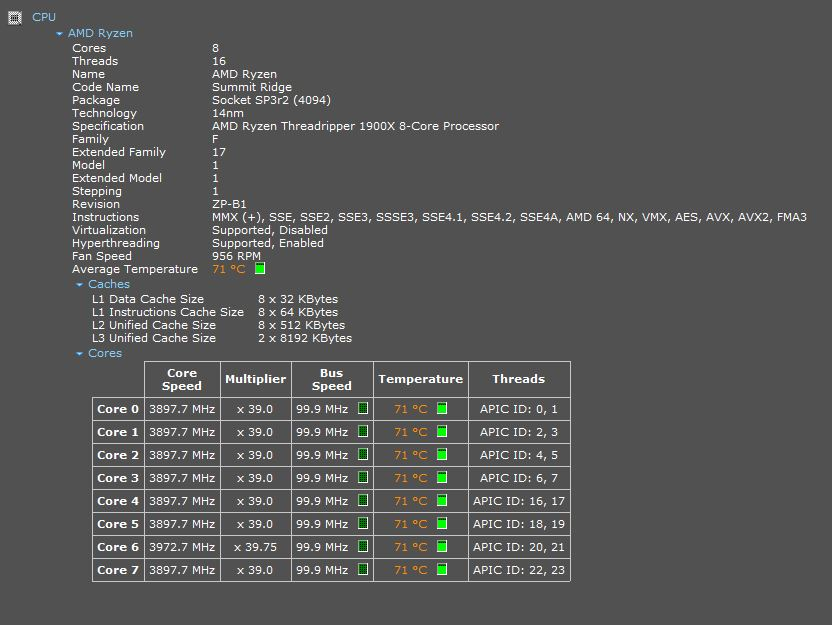Viewport: 832px width, 625px height.
Task: Click the Core 3 temperature 71 °C value
Action: point(411,478)
